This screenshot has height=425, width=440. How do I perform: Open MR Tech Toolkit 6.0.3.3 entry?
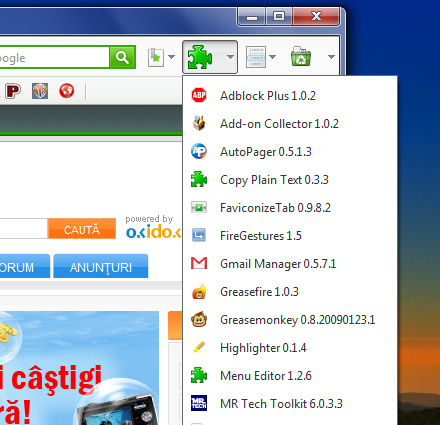pyautogui.click(x=290, y=404)
